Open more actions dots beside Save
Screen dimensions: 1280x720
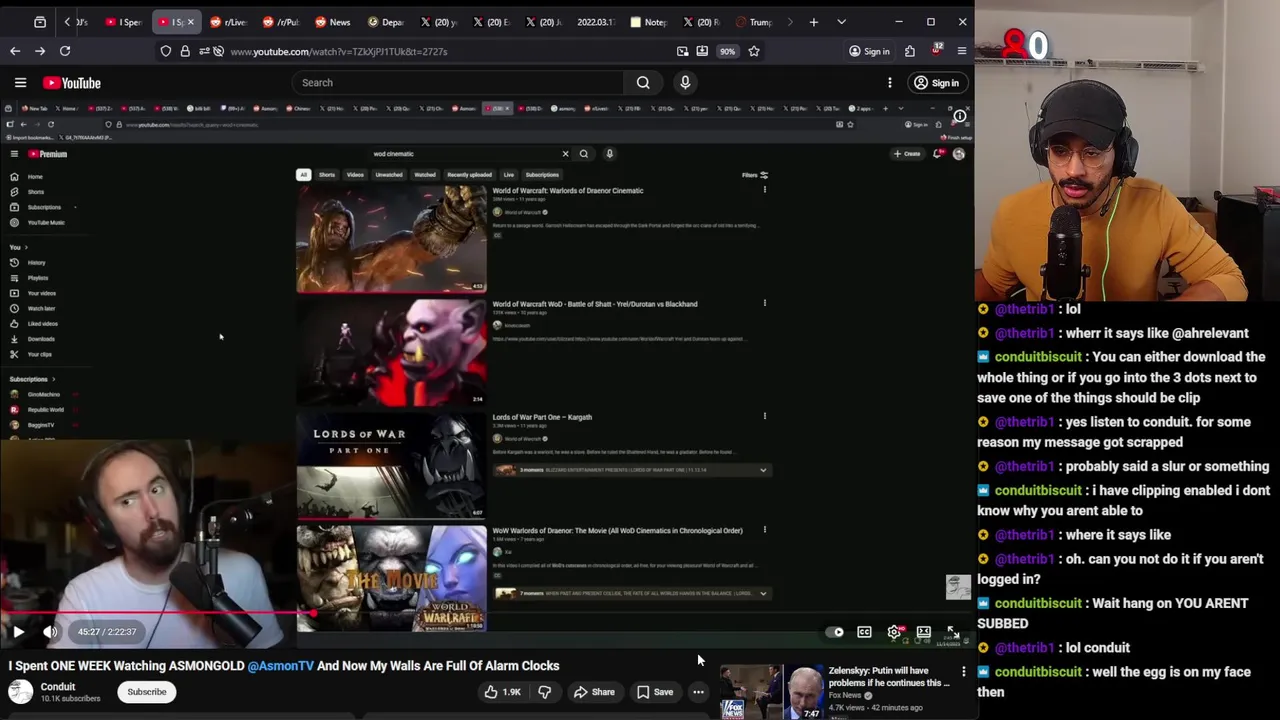pos(699,692)
